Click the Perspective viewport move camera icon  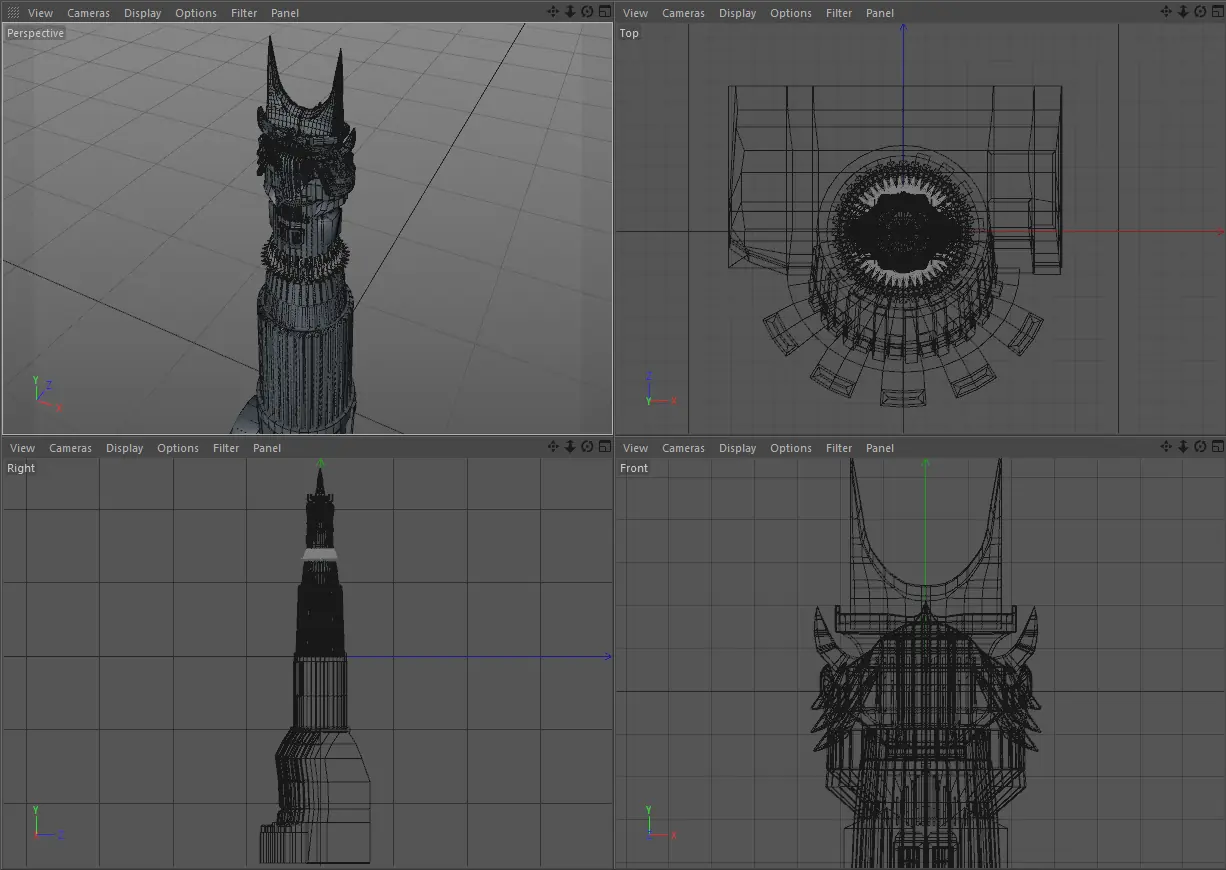[553, 12]
